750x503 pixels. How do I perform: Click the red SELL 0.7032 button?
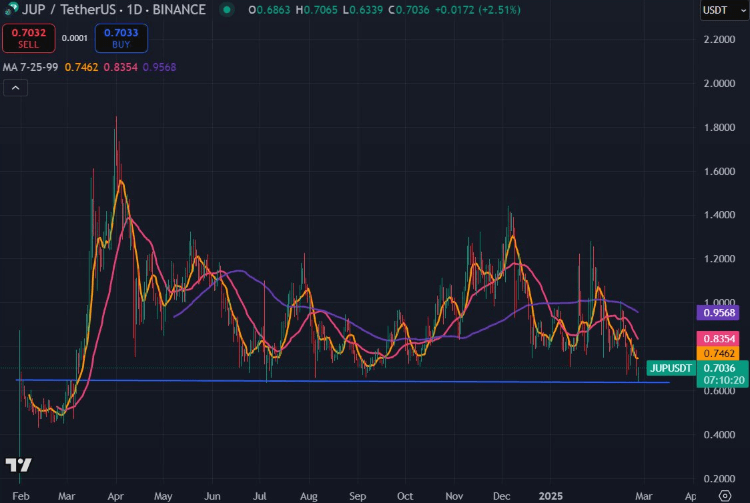tap(29, 38)
